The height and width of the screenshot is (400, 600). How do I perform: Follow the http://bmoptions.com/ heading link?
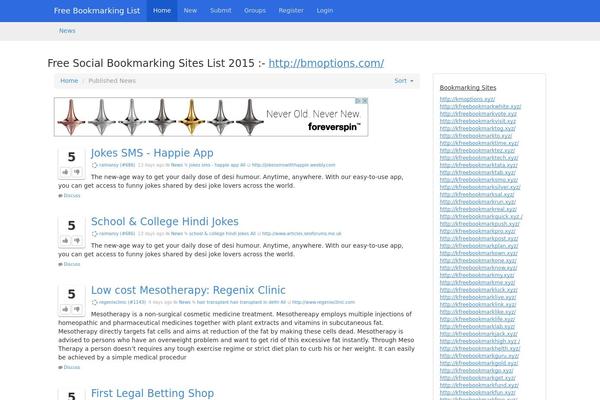pyautogui.click(x=326, y=63)
